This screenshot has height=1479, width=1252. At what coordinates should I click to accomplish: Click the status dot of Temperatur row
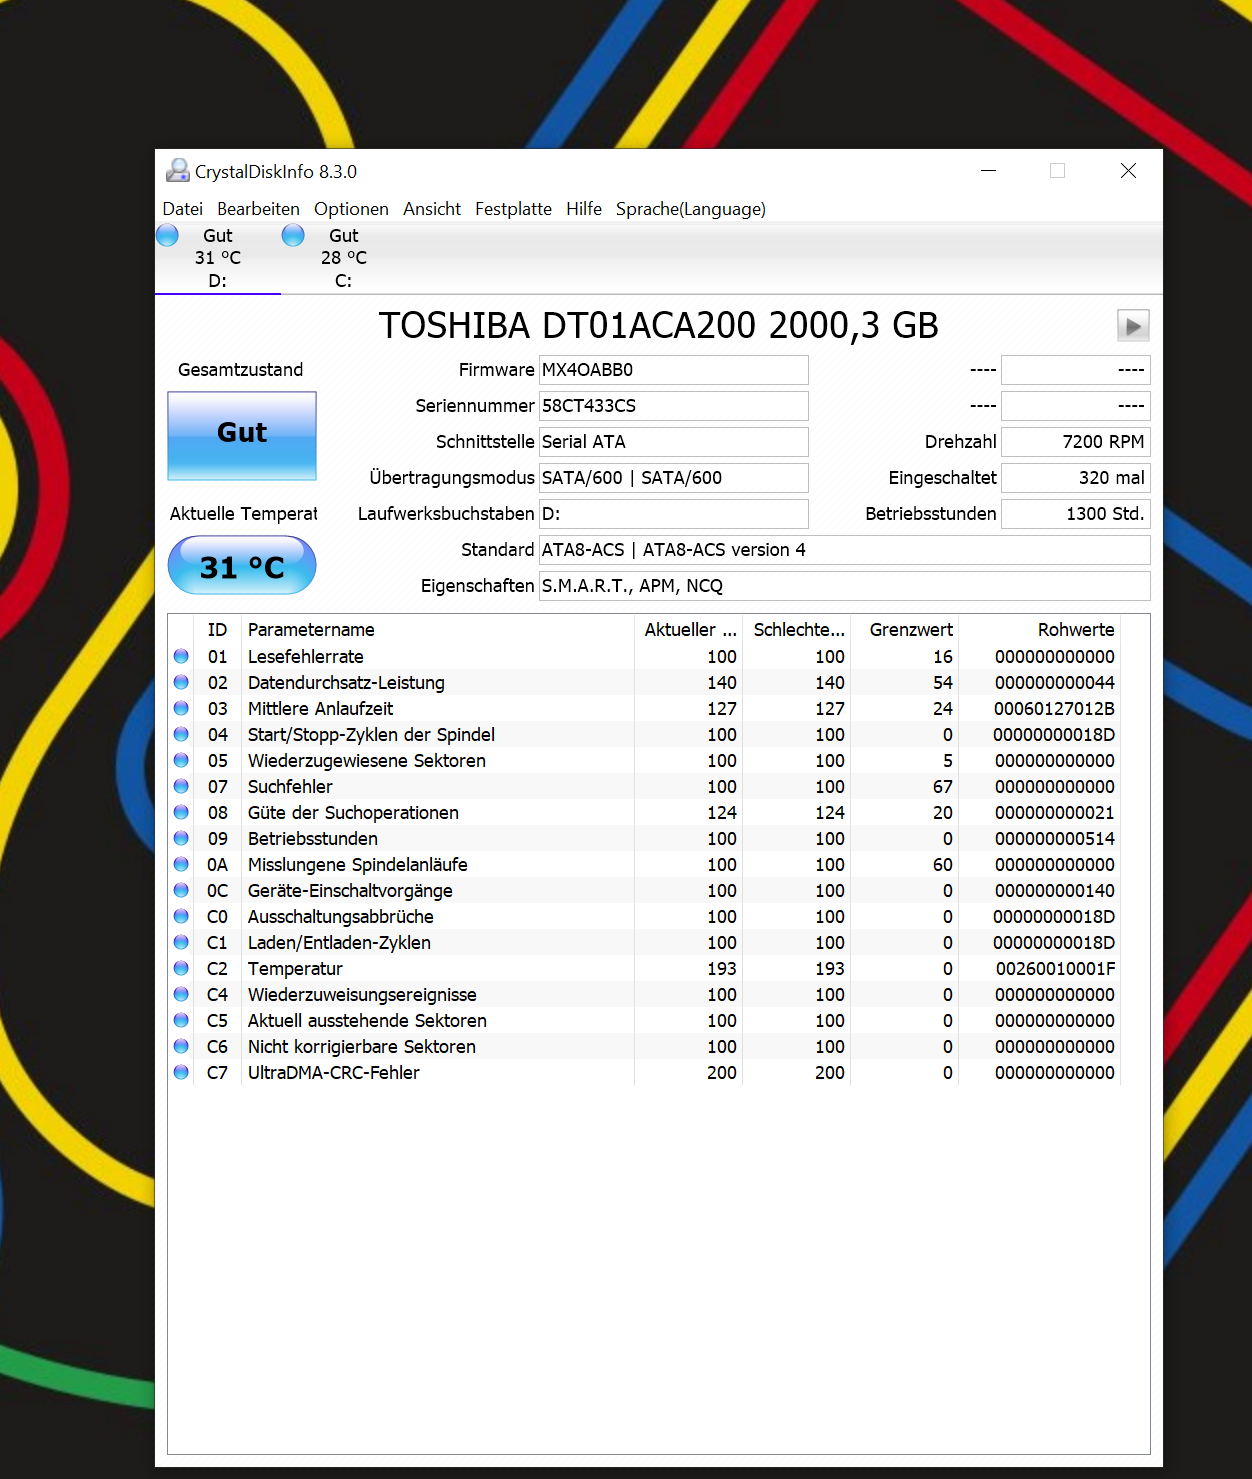tap(181, 968)
